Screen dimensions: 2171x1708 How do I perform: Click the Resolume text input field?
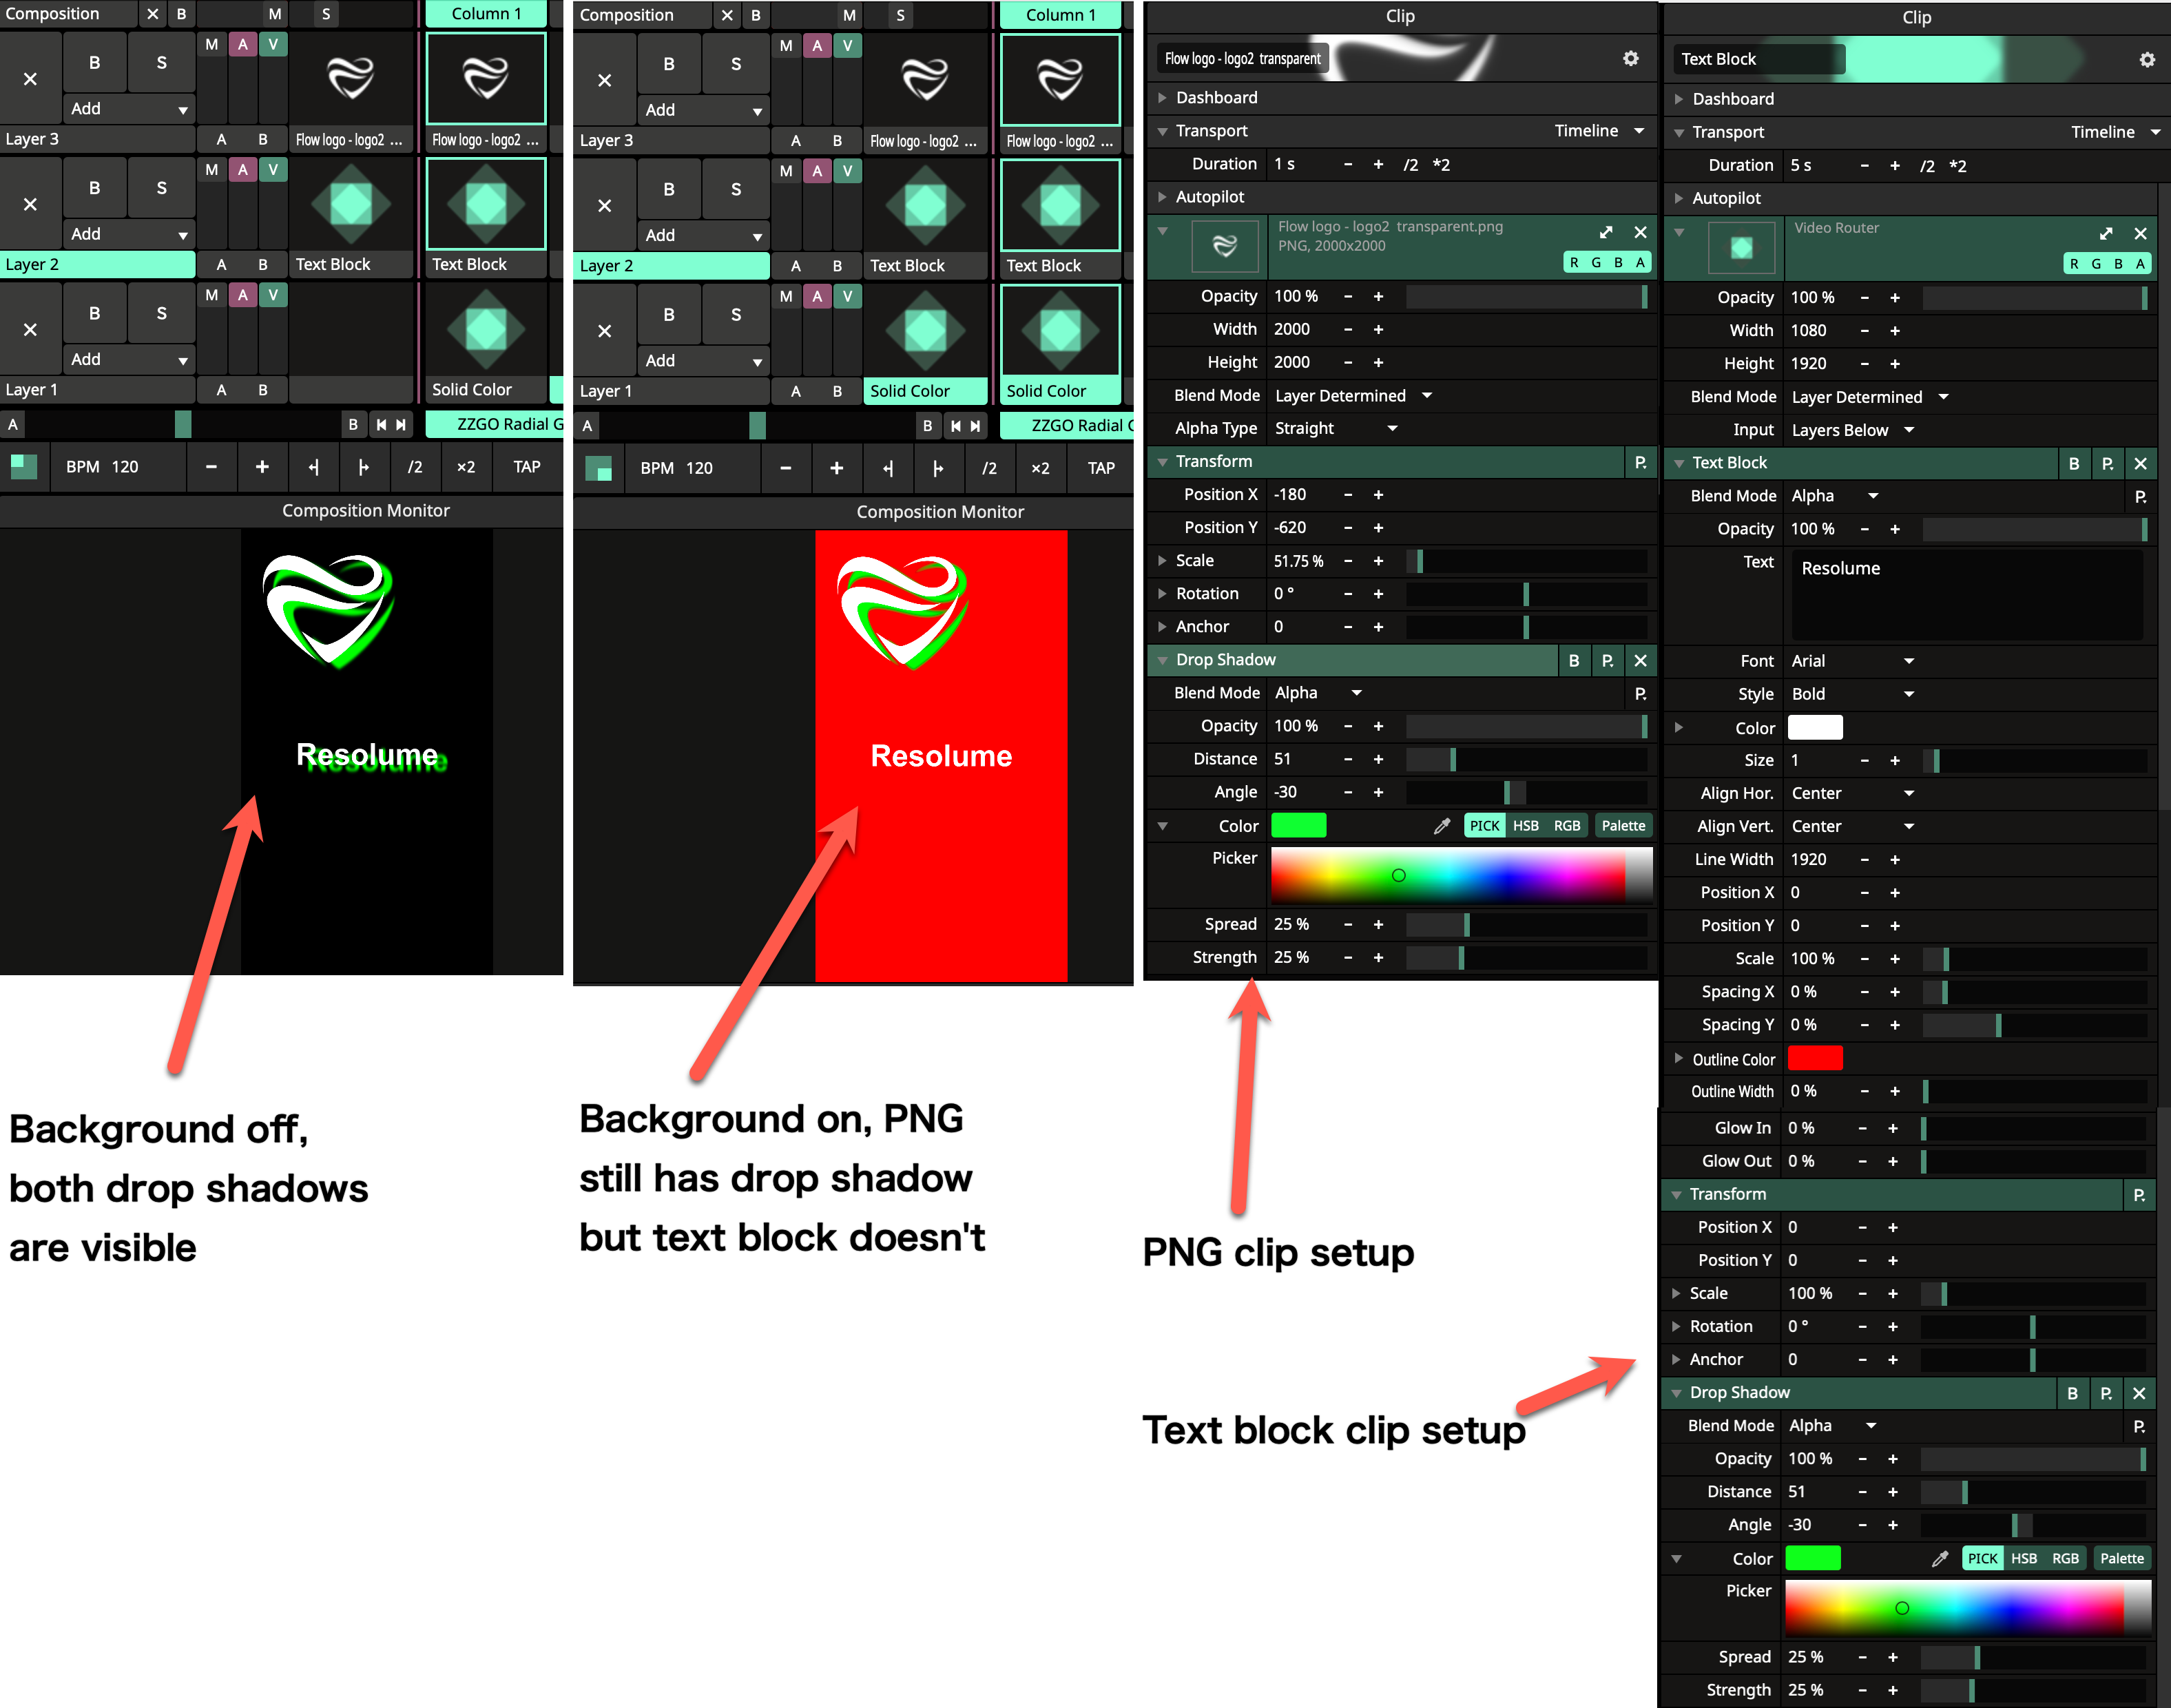[x=1966, y=594]
